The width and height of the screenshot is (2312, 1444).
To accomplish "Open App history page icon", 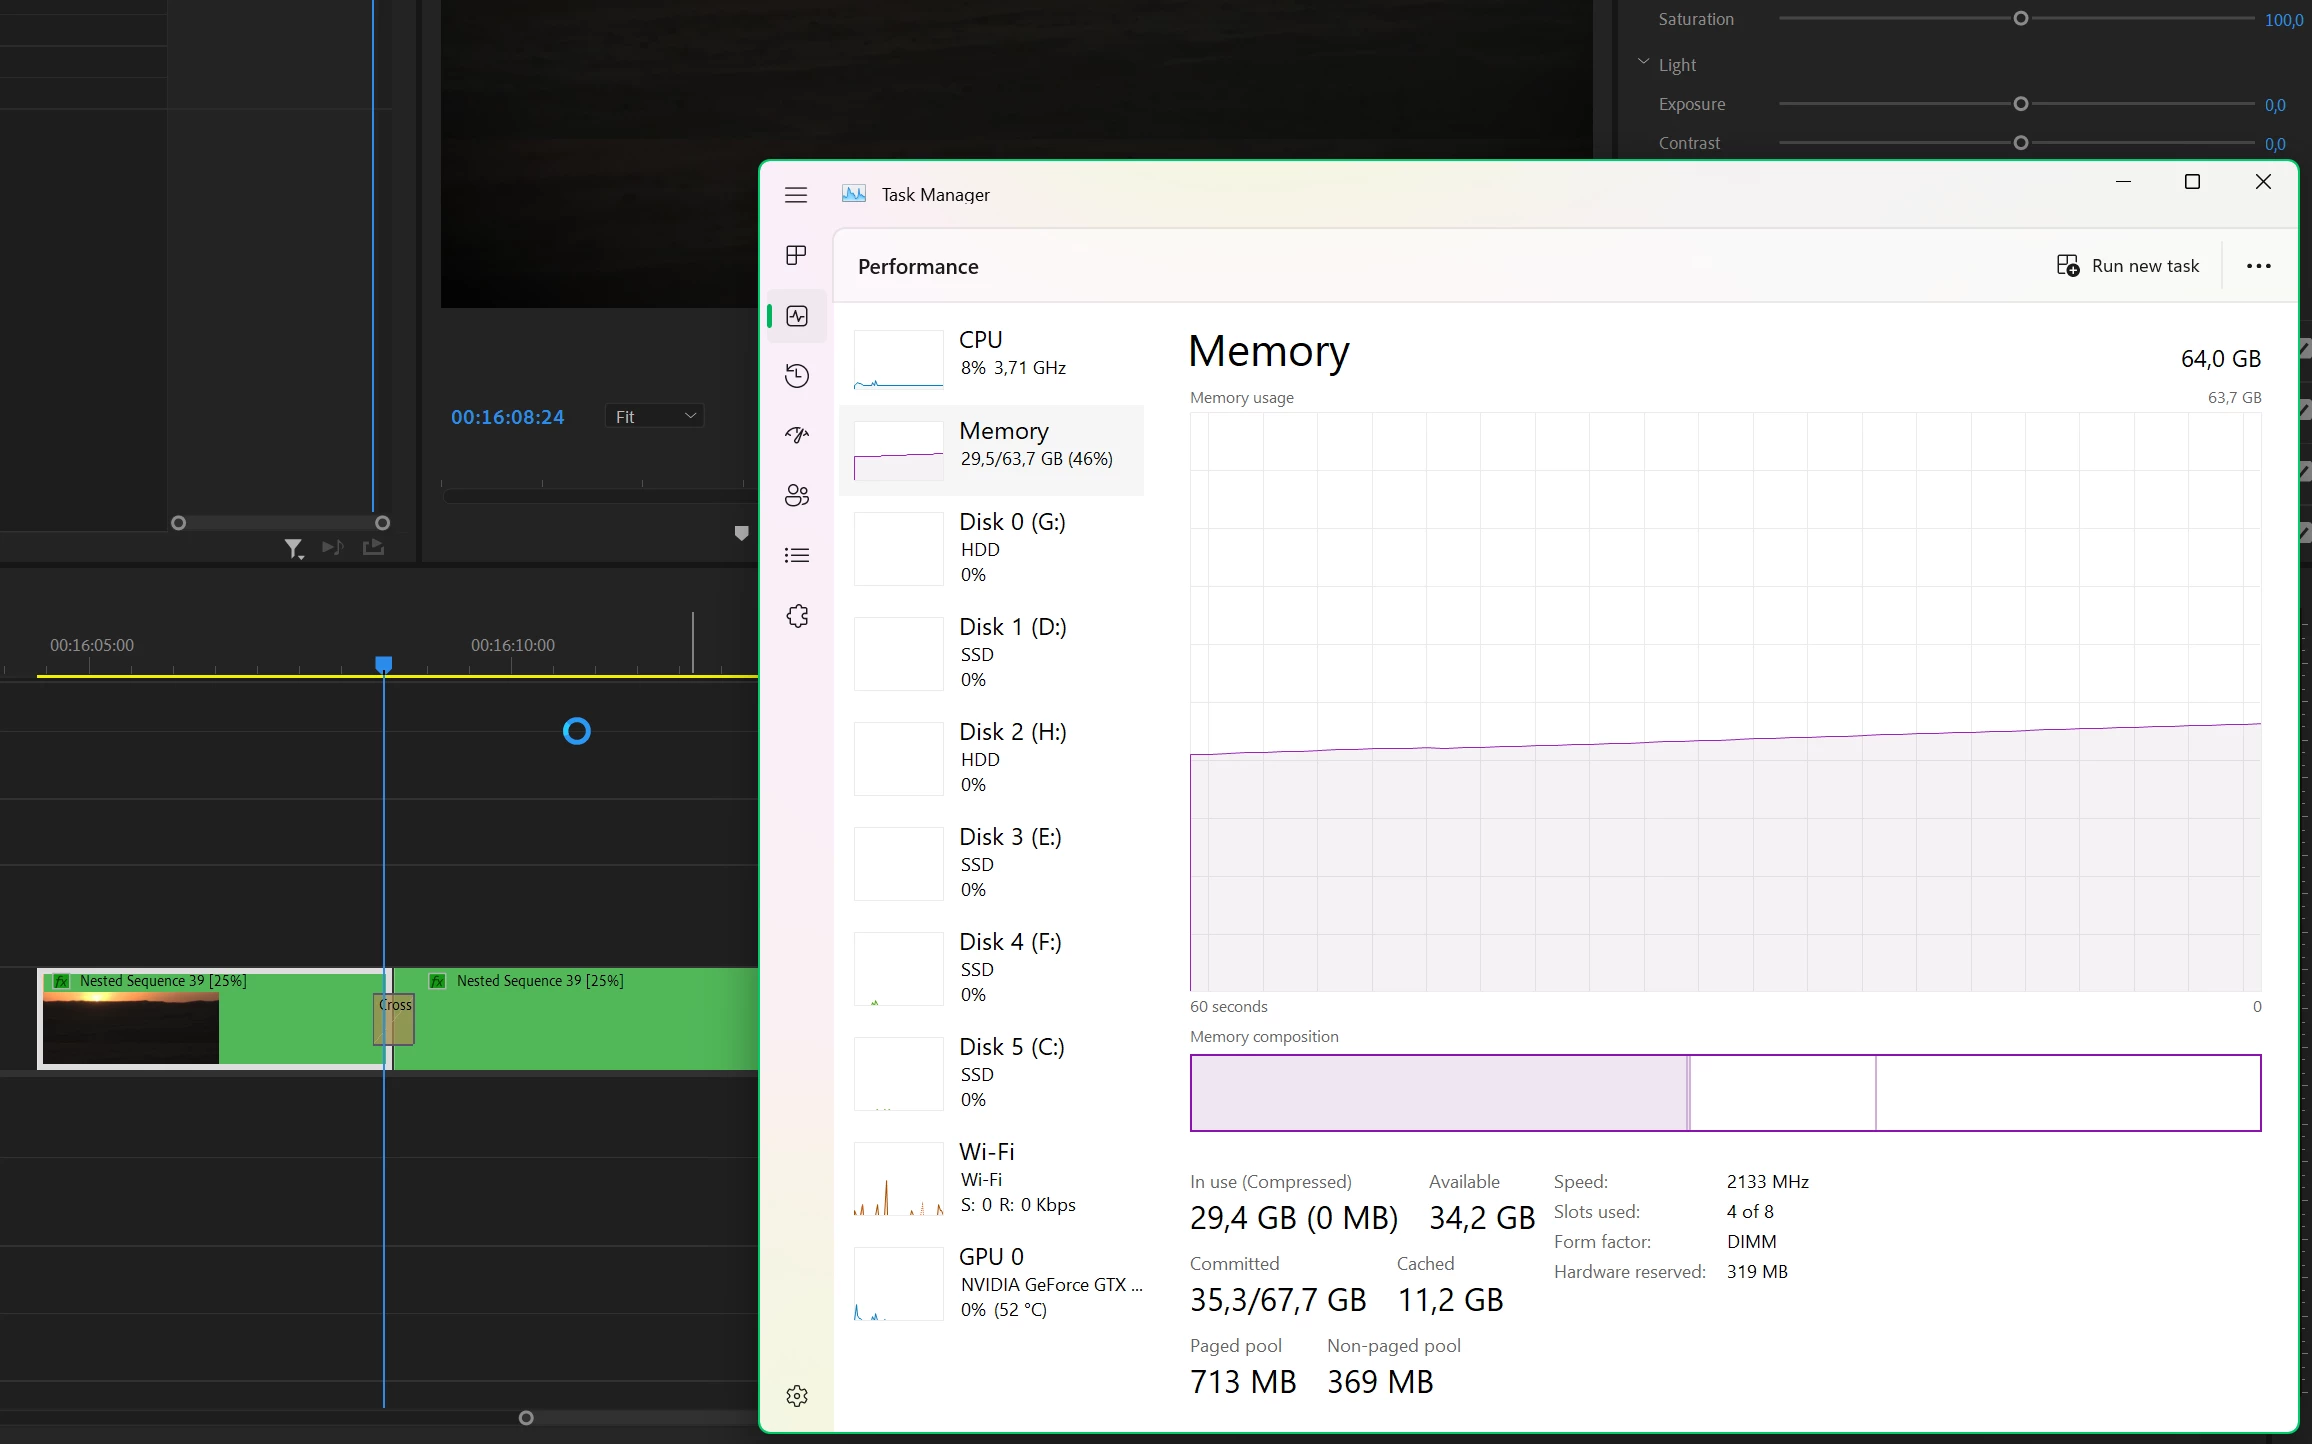I will (x=796, y=376).
